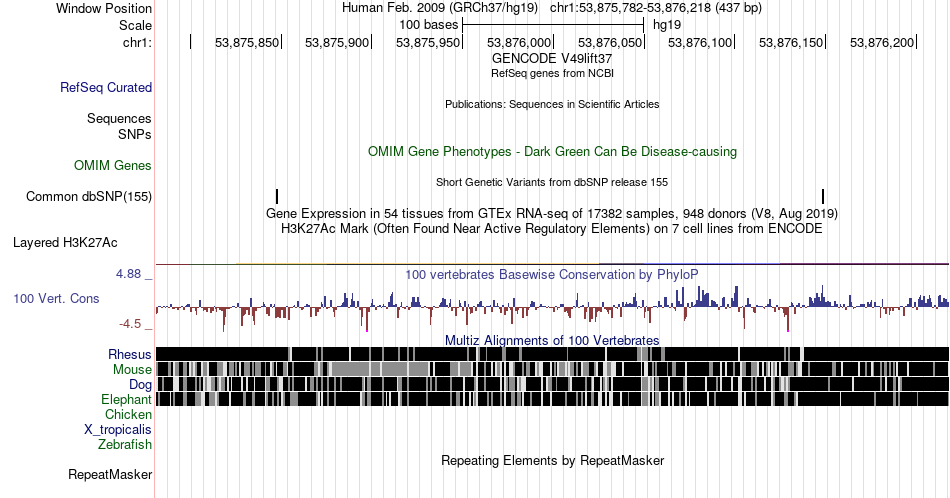Click 100 vertebrates Basewise Conservation title
950x498 pixels.
point(552,275)
